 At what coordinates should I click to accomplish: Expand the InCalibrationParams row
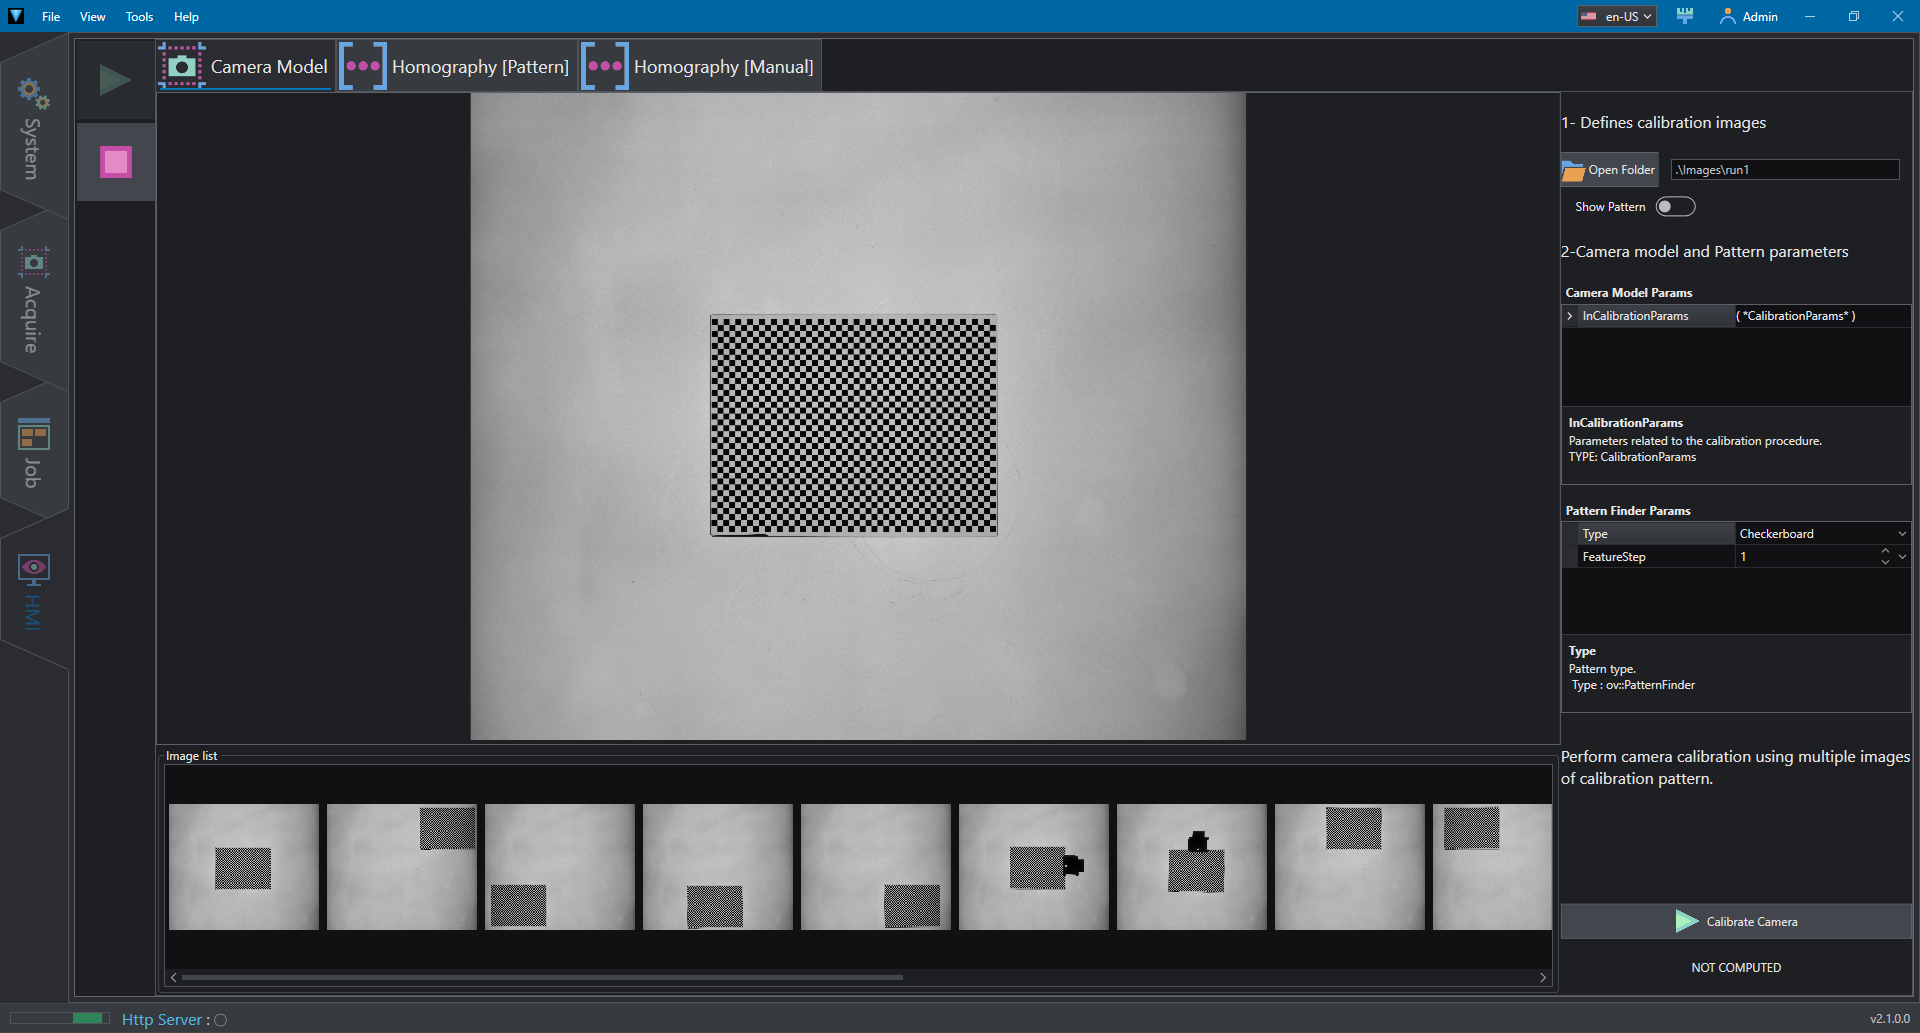(1570, 316)
